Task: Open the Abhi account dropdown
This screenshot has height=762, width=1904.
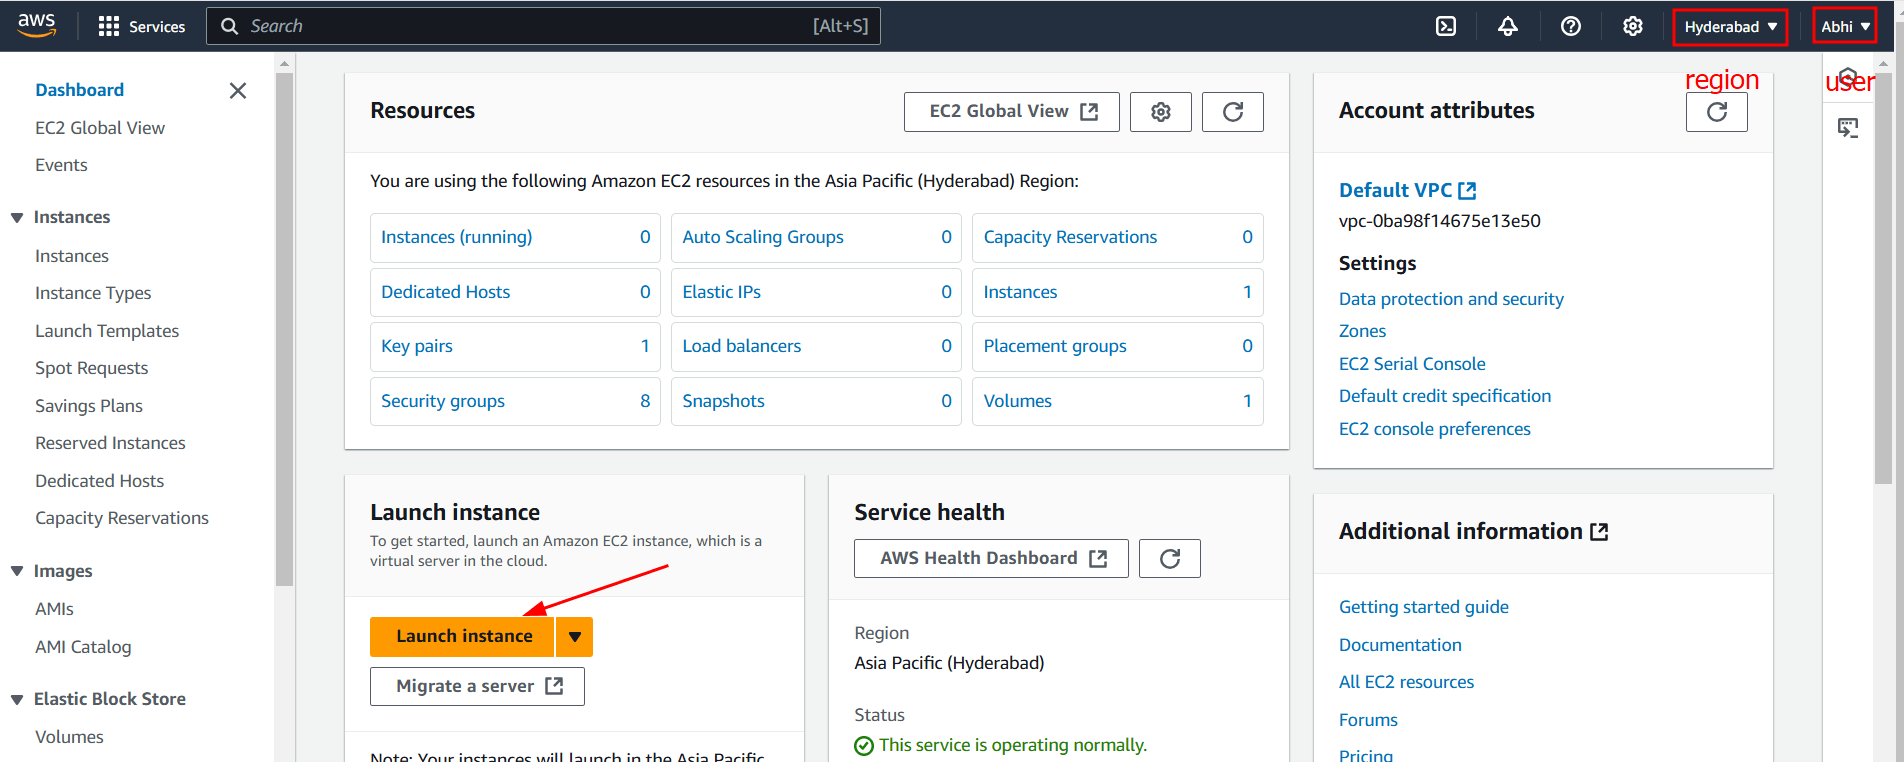Action: click(1845, 27)
